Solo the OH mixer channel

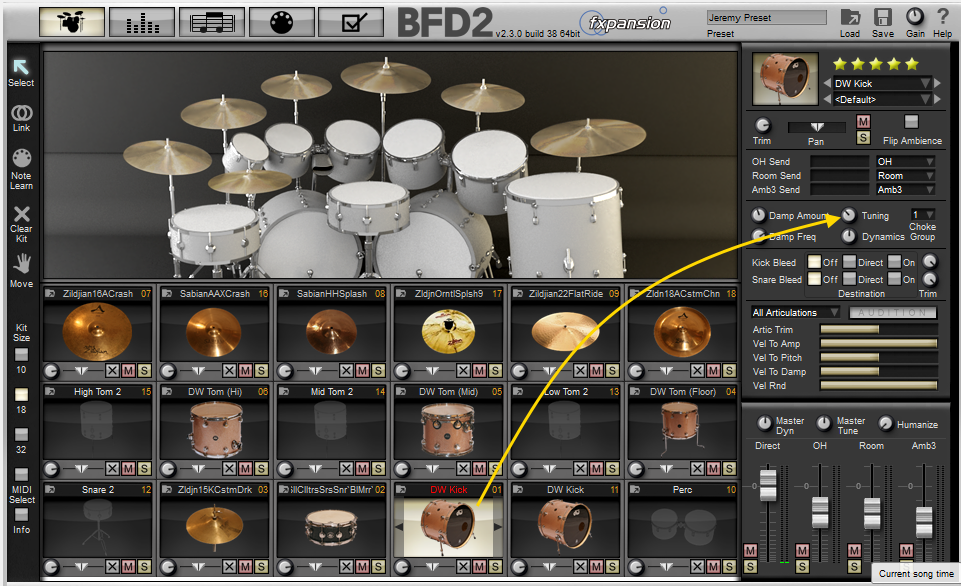coord(802,566)
